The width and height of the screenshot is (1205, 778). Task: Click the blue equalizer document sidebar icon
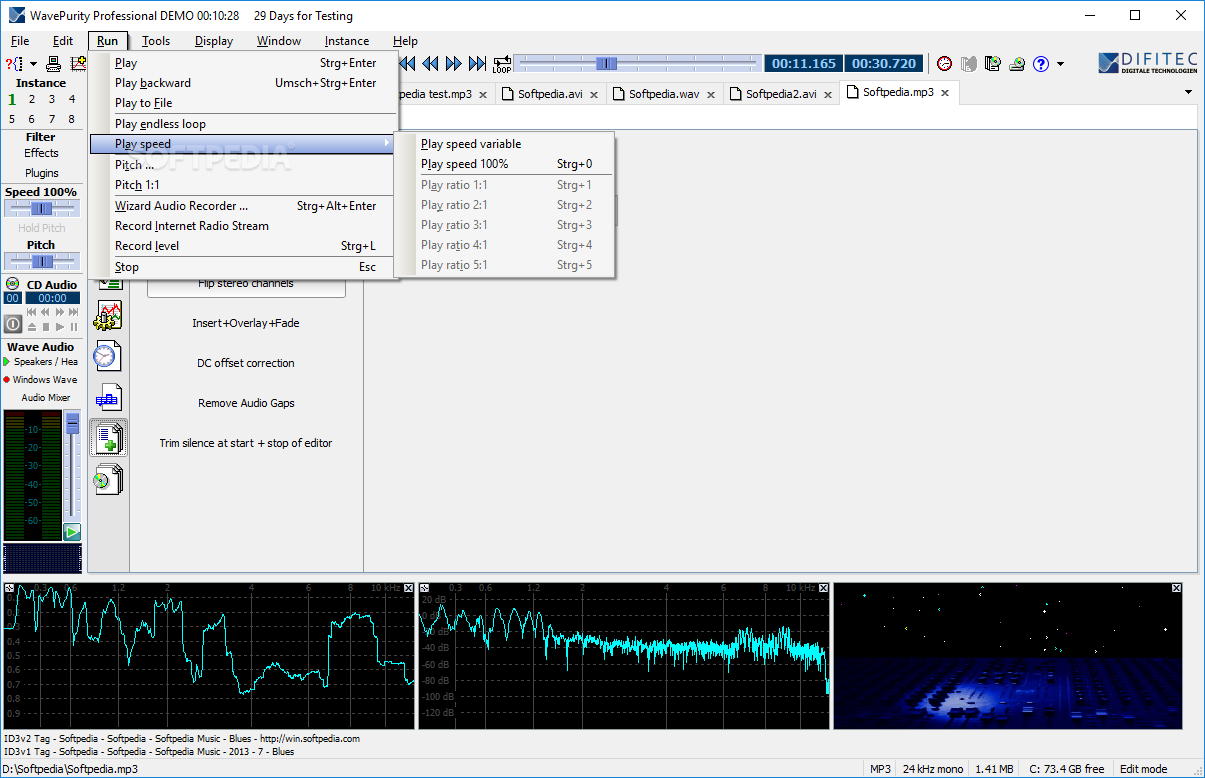point(108,397)
